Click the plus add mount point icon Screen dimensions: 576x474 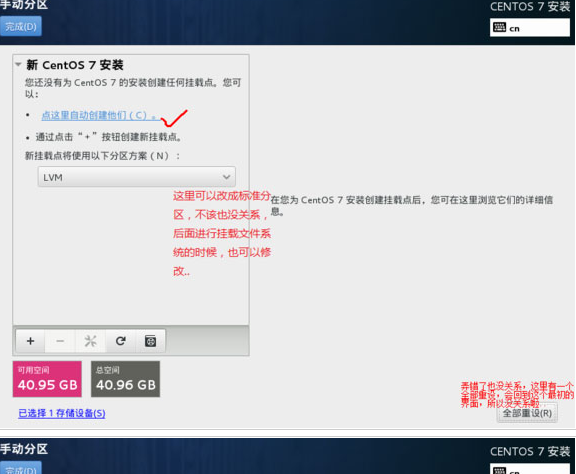(x=30, y=341)
